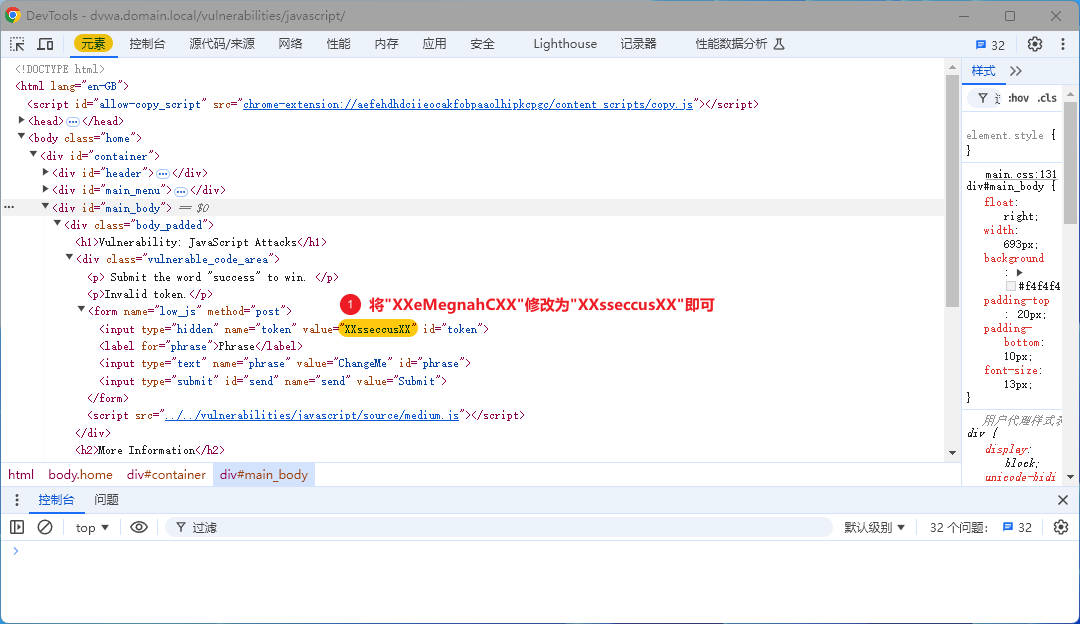
Task: Switch to the 元素 tab
Action: point(93,44)
